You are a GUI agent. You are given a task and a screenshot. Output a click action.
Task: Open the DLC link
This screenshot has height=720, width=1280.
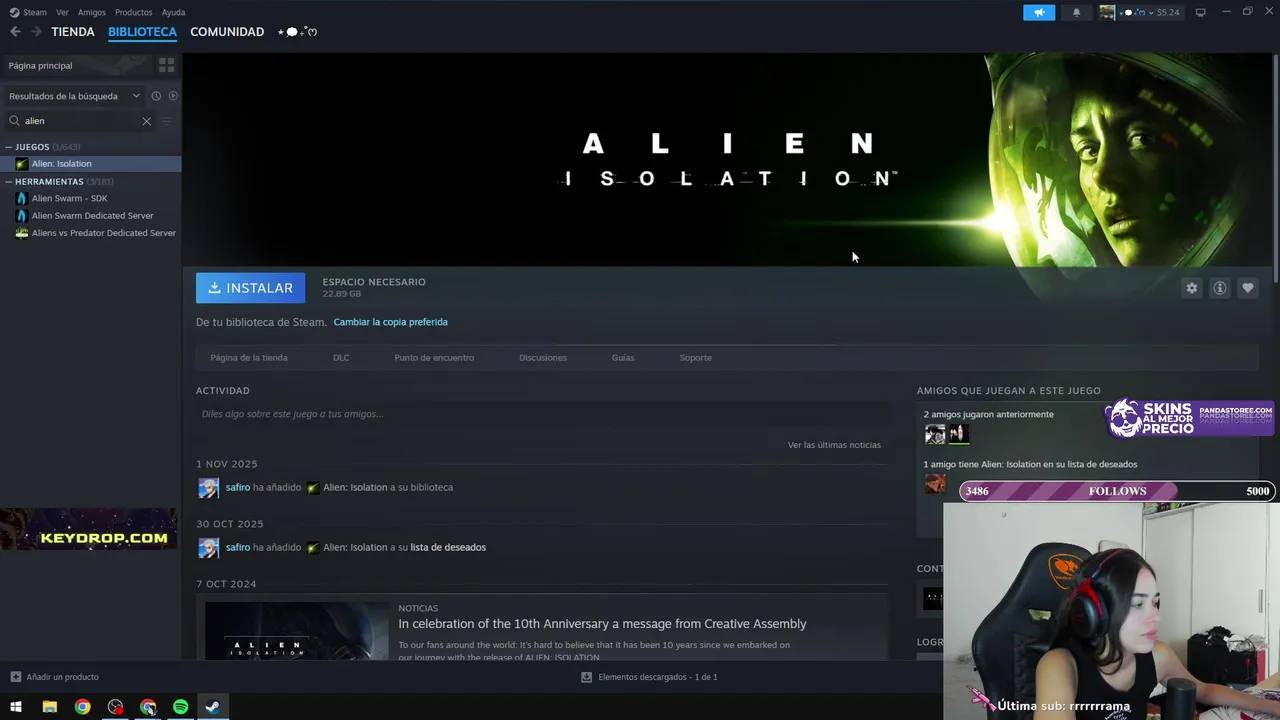[341, 357]
